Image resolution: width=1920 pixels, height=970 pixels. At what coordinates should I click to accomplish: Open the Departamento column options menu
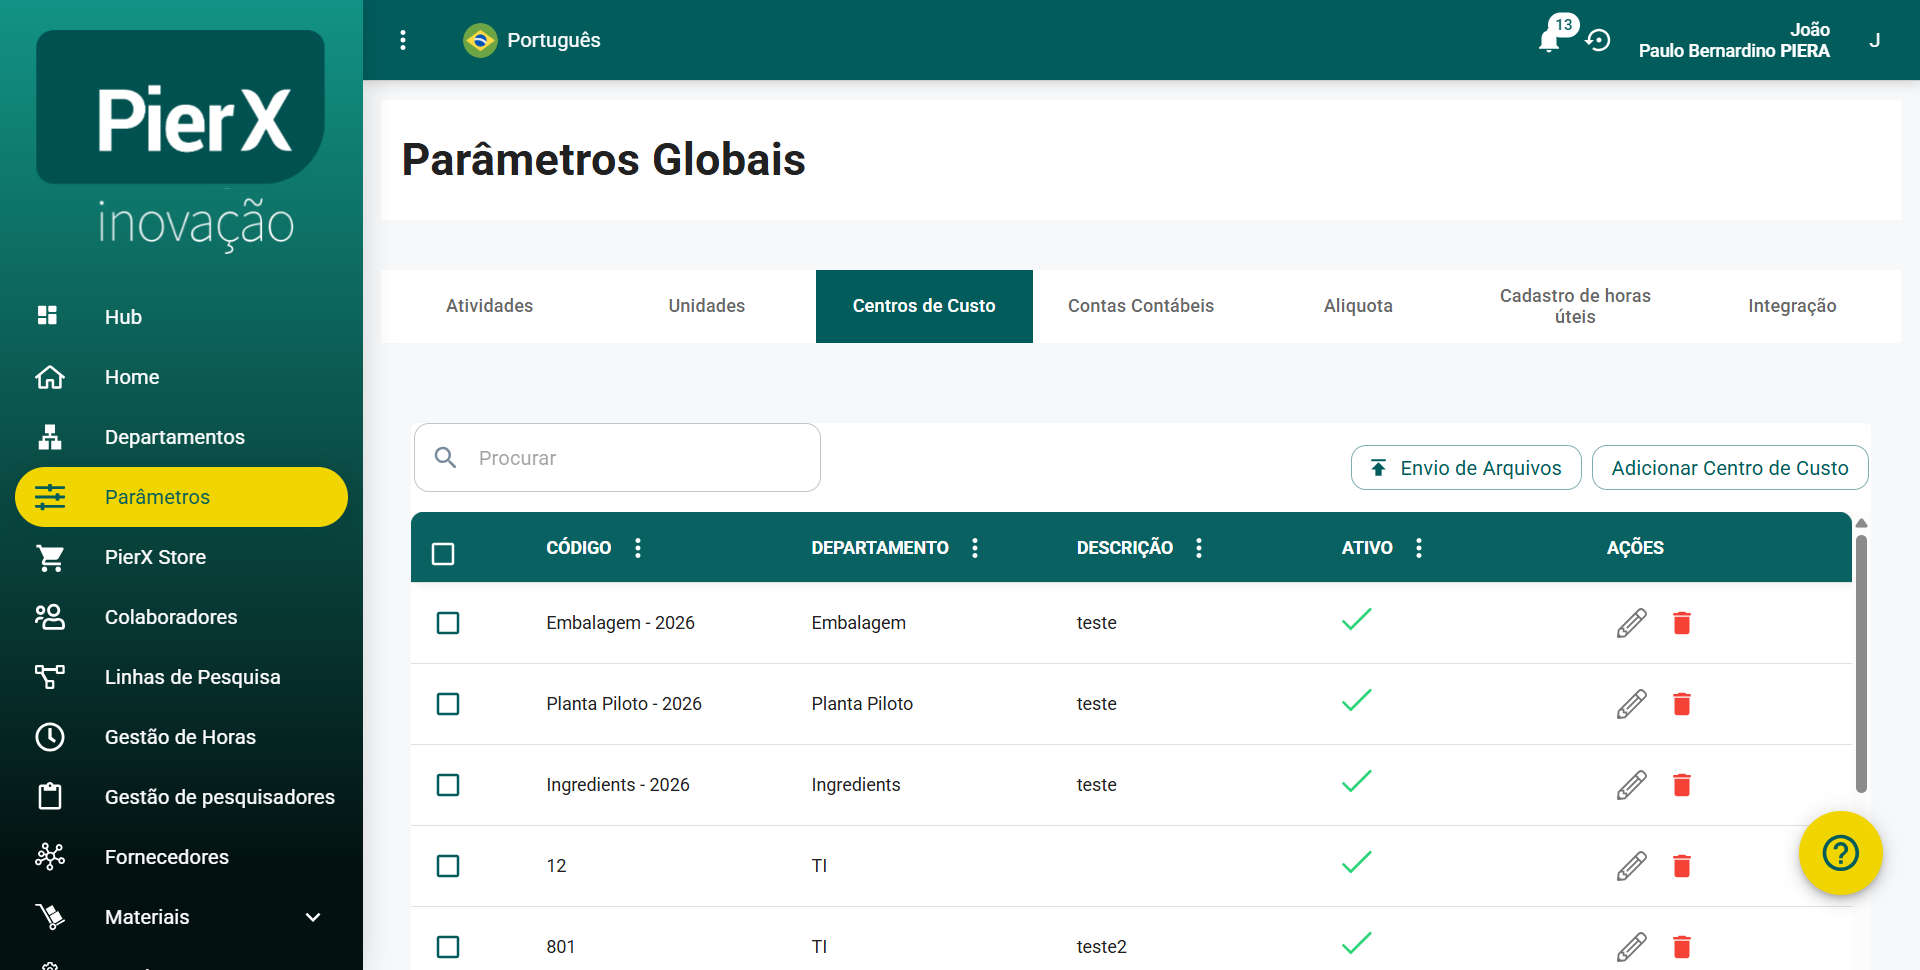pyautogui.click(x=975, y=547)
